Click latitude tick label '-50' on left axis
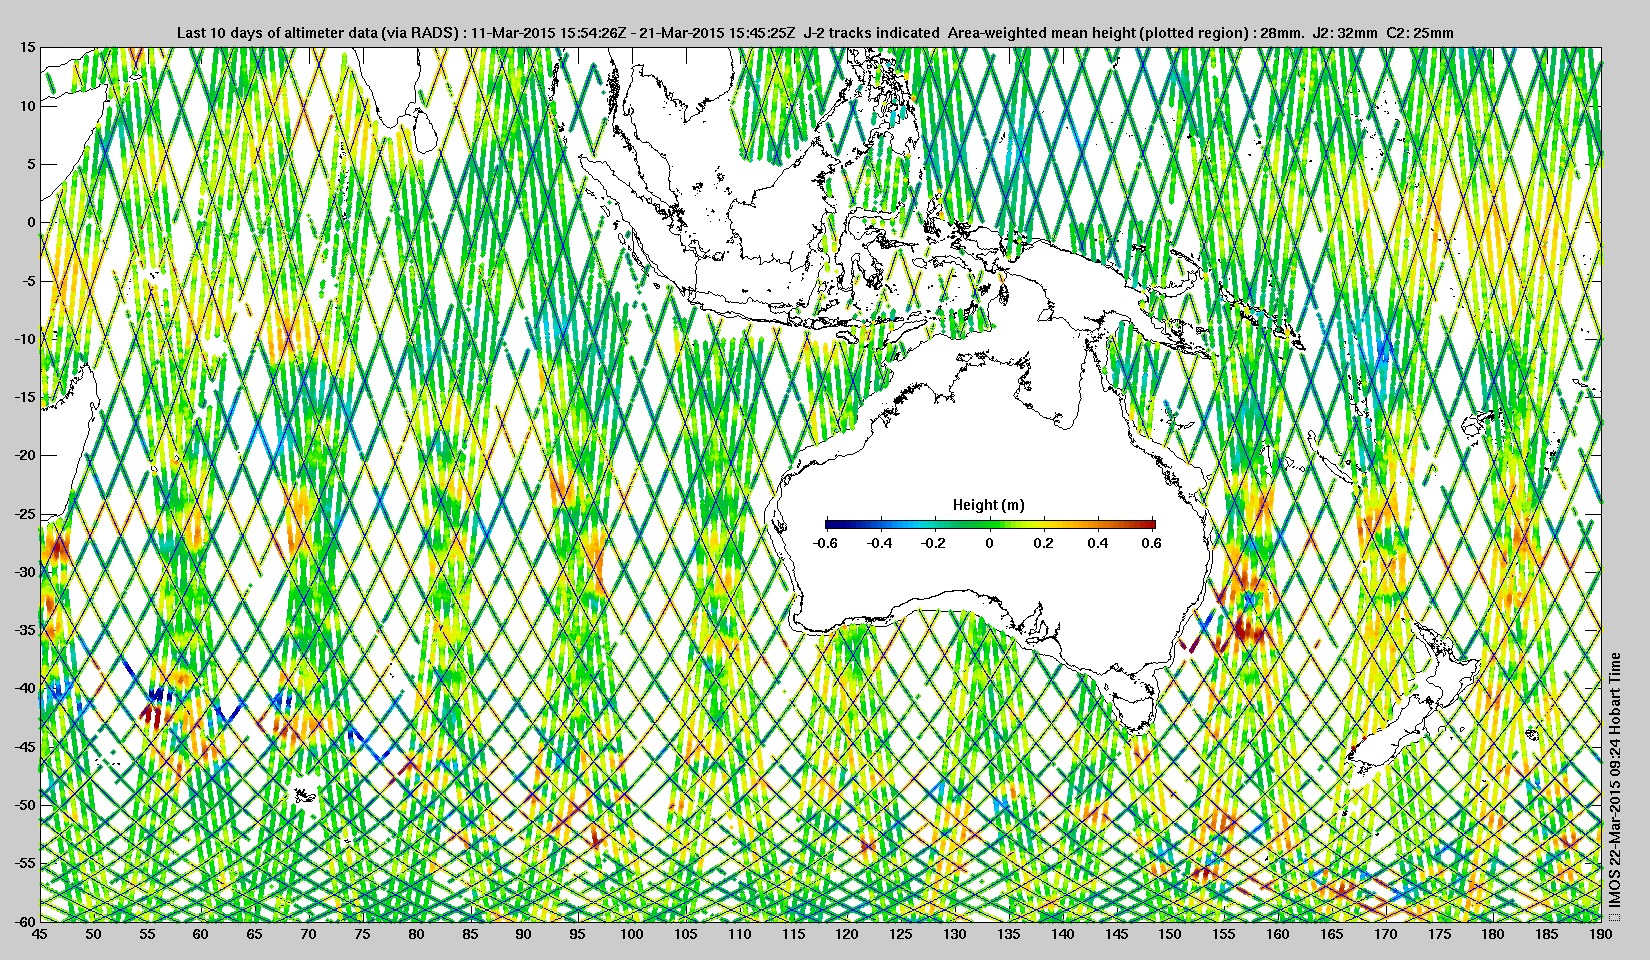The image size is (1650, 960). [x=25, y=805]
